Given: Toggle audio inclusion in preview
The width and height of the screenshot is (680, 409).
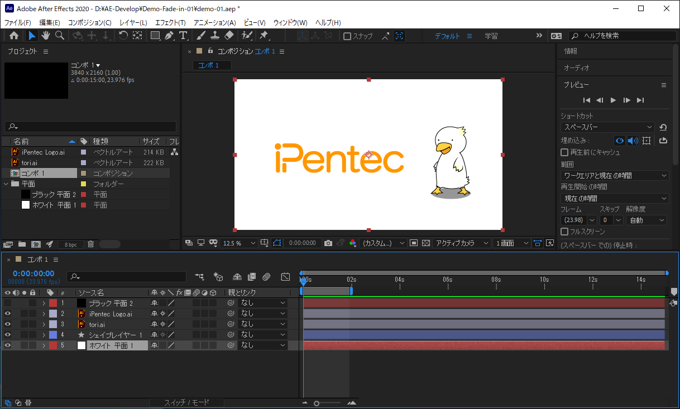Looking at the screenshot, I should [x=633, y=141].
